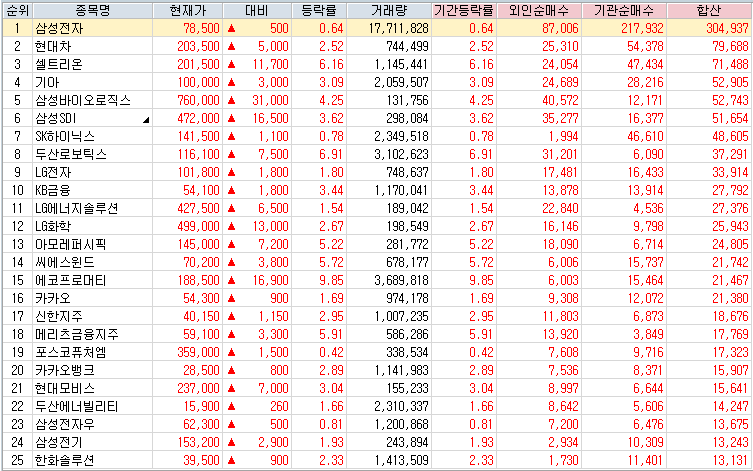Click change value 31,000
Screen dimensions: 753x471
click(270, 100)
